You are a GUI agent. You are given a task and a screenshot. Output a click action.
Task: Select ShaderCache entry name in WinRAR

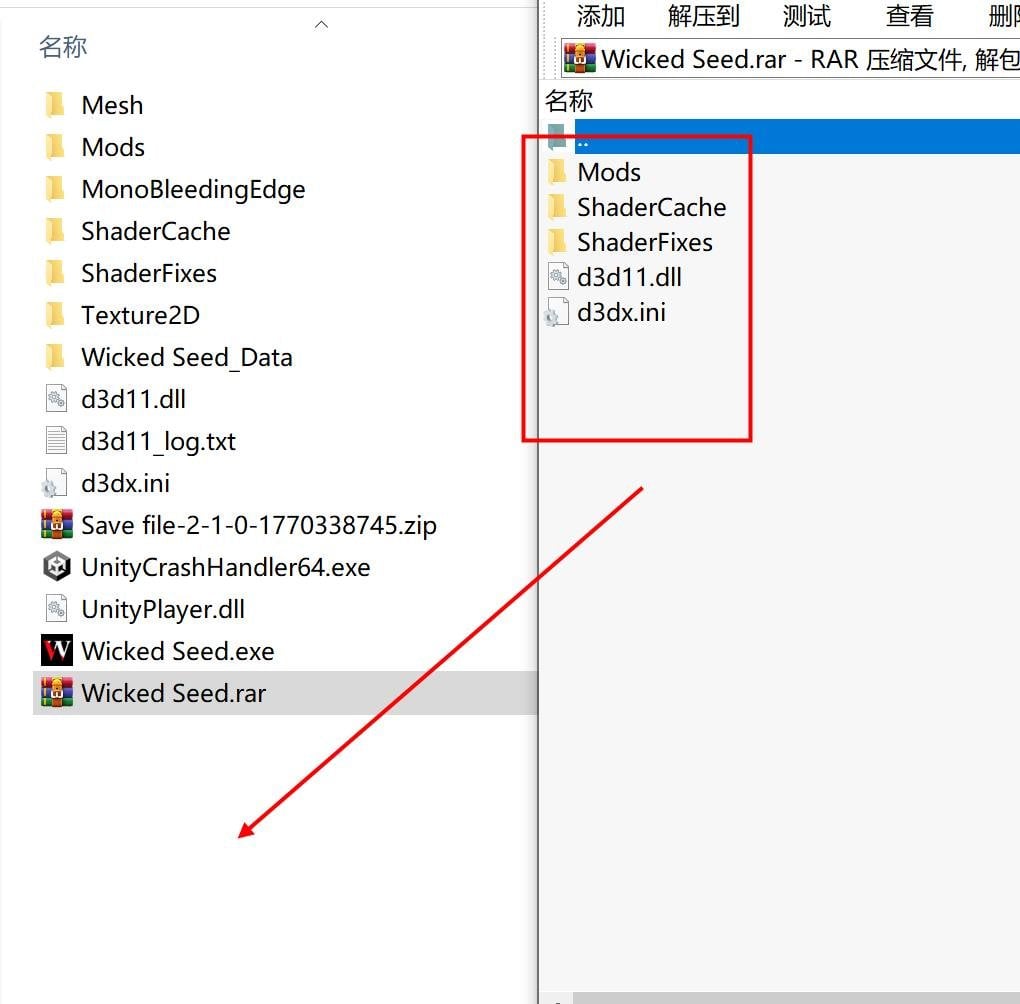coord(652,207)
